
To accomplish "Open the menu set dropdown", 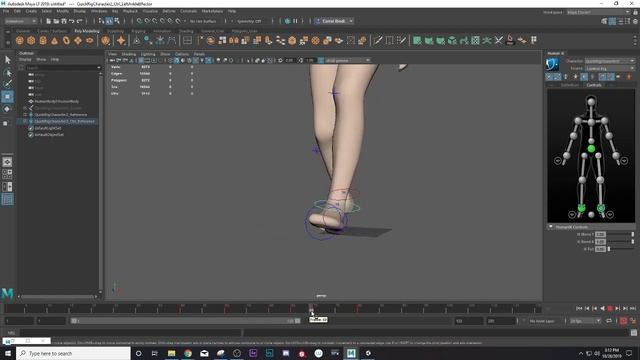I will click(20, 21).
